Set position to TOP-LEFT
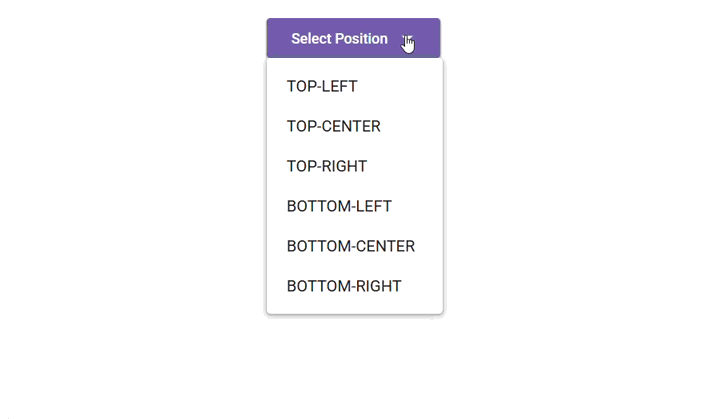 (x=322, y=87)
